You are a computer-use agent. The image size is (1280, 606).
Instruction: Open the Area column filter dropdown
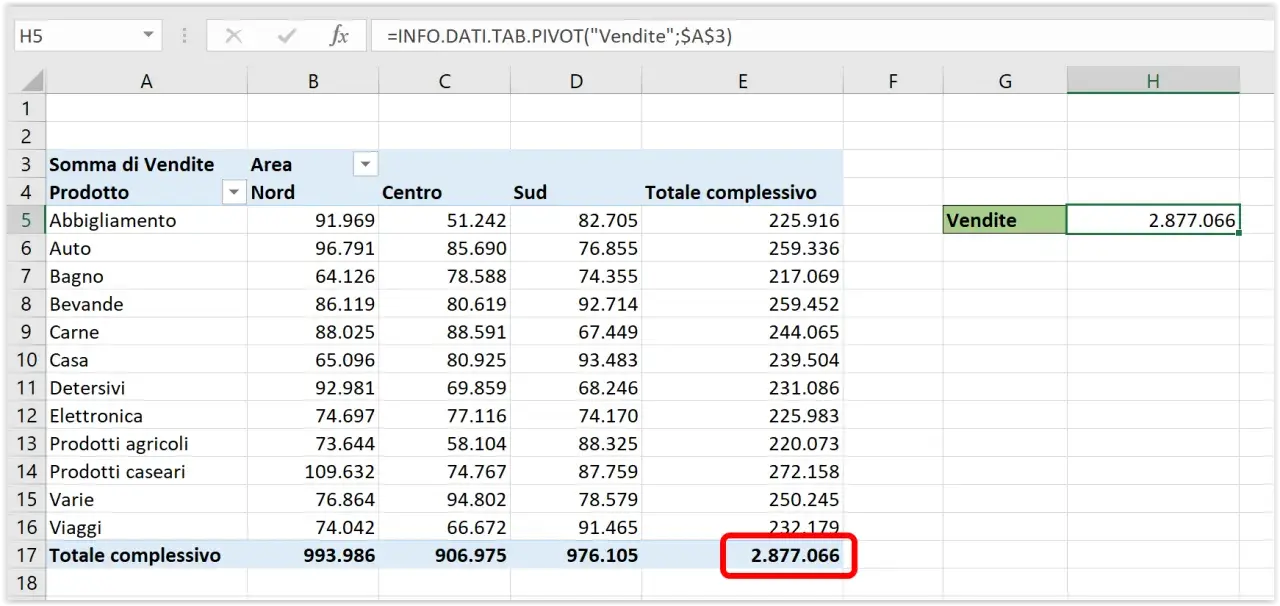point(365,164)
